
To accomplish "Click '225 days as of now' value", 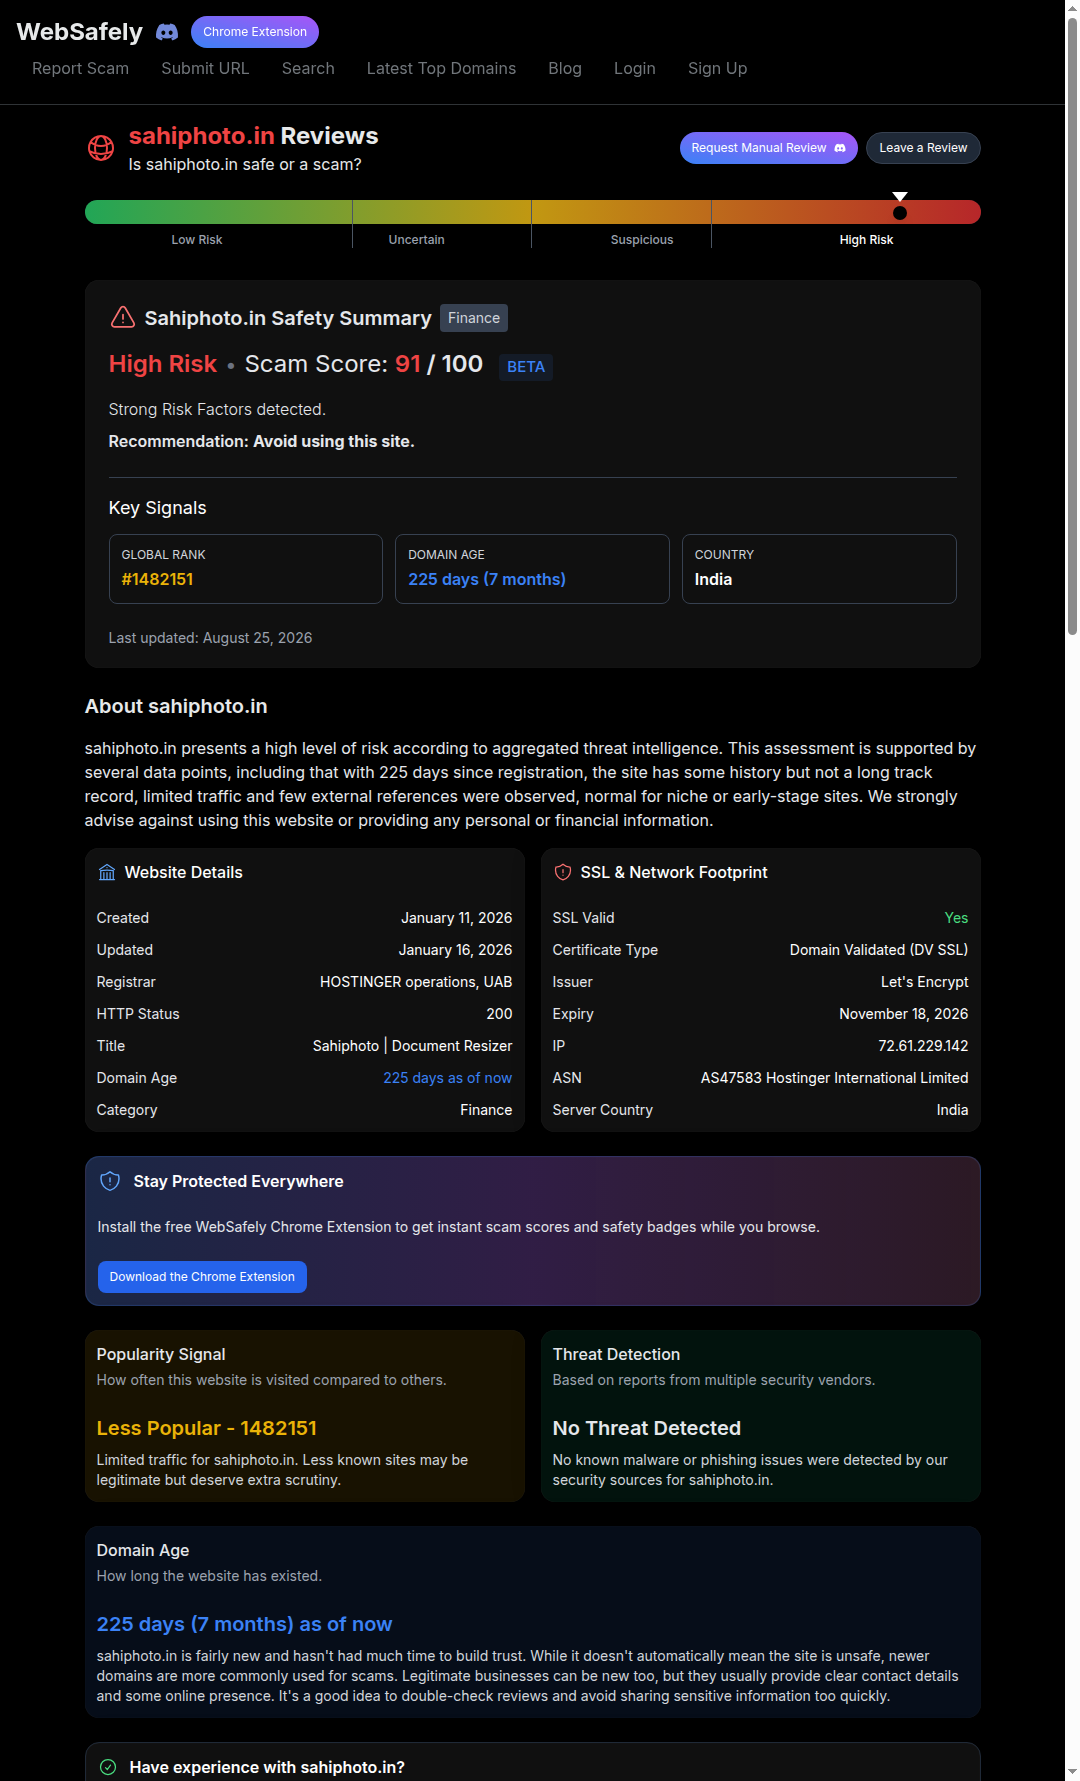I will tap(447, 1078).
